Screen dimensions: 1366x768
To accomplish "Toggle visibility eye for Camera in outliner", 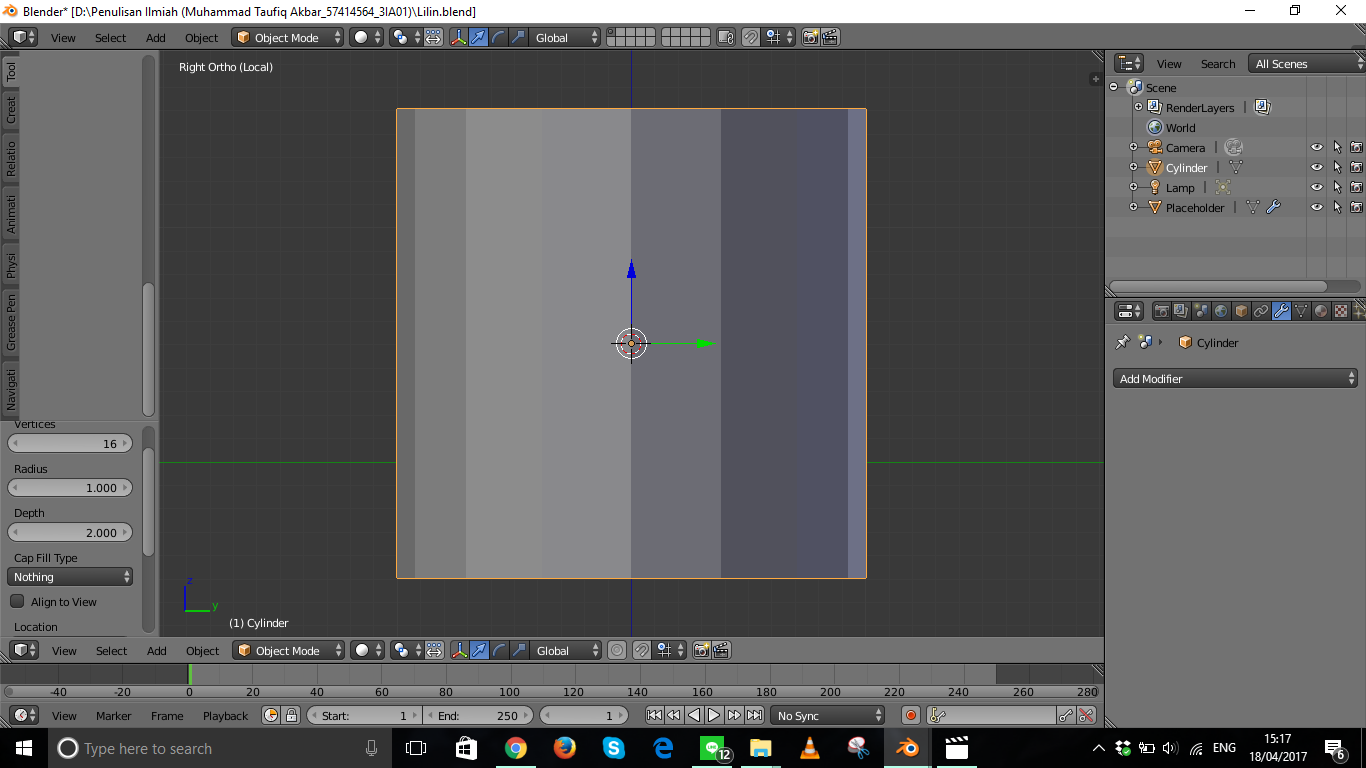I will coord(1317,147).
